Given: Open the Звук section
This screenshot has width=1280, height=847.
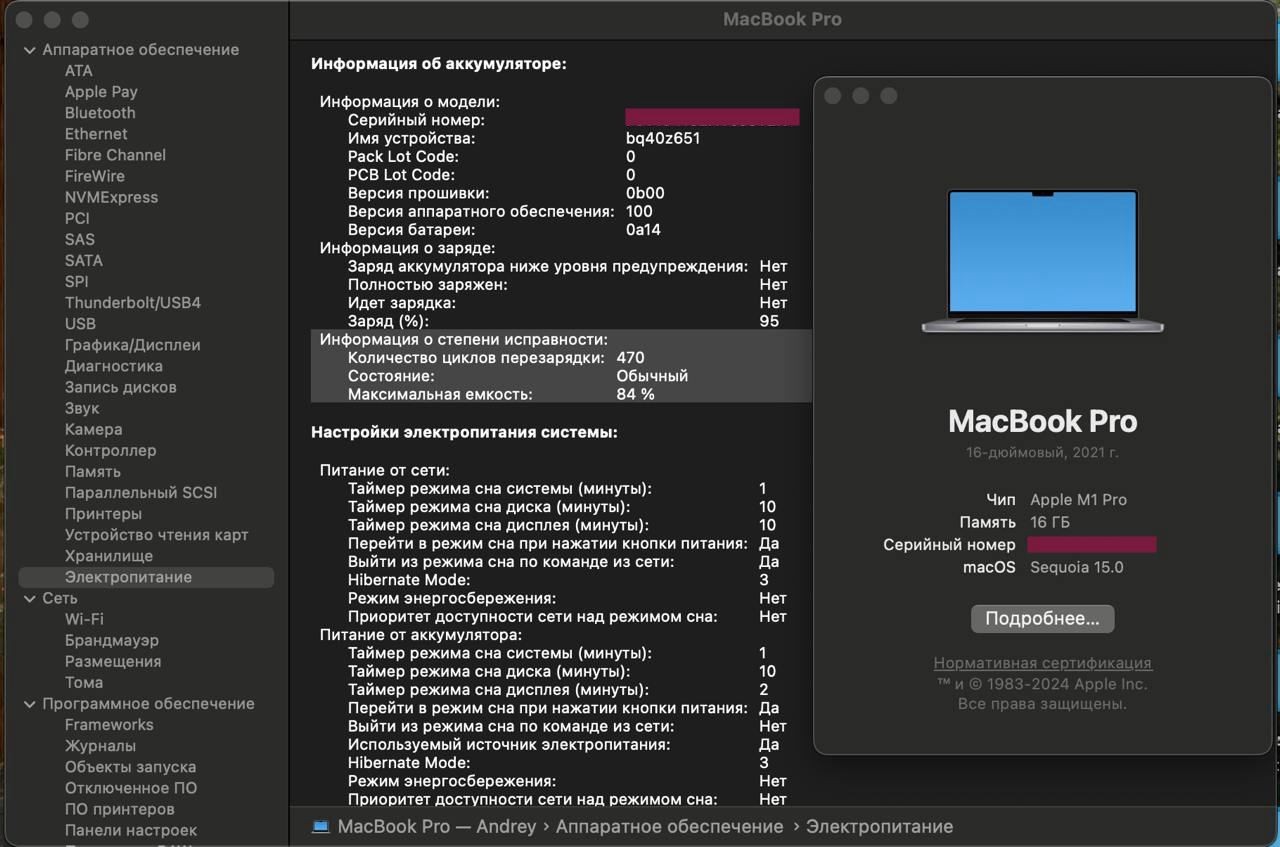Looking at the screenshot, I should pyautogui.click(x=82, y=408).
